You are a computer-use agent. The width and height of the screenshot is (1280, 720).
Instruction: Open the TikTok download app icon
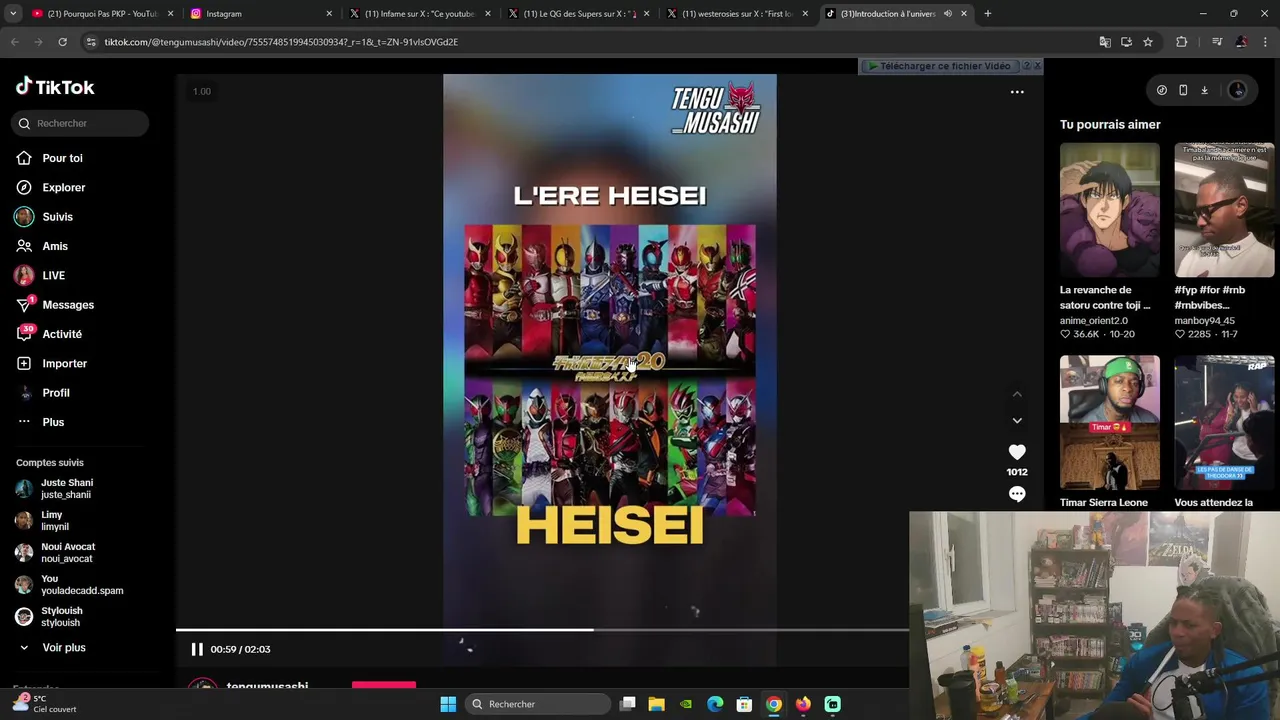1204,90
